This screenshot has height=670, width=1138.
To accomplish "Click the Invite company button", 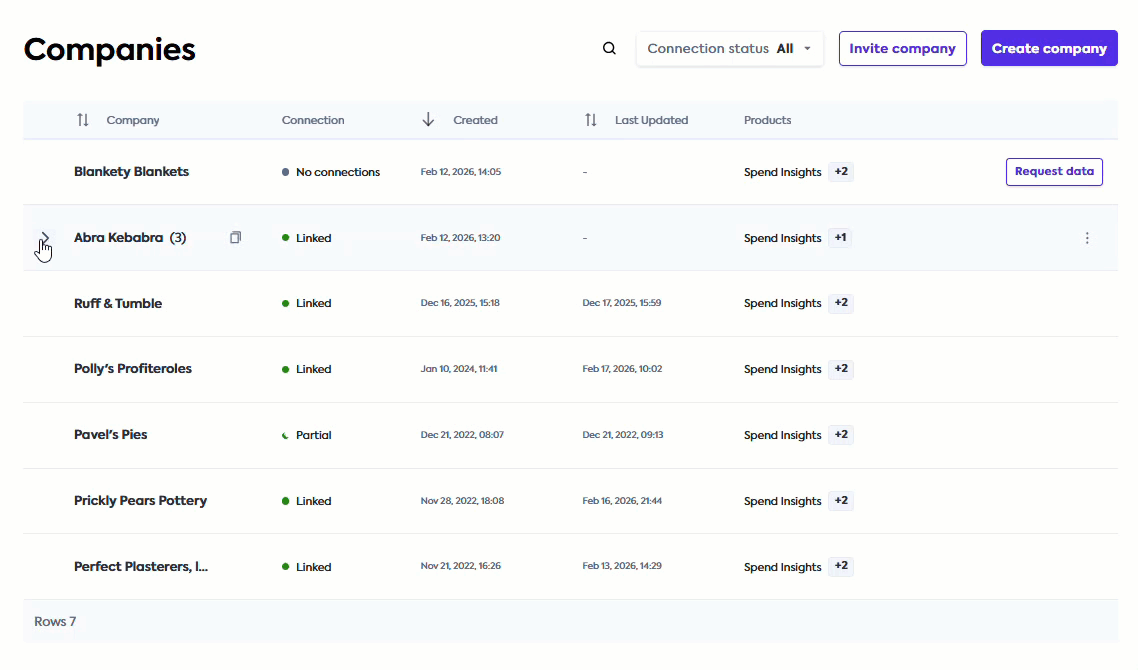I will pos(902,48).
